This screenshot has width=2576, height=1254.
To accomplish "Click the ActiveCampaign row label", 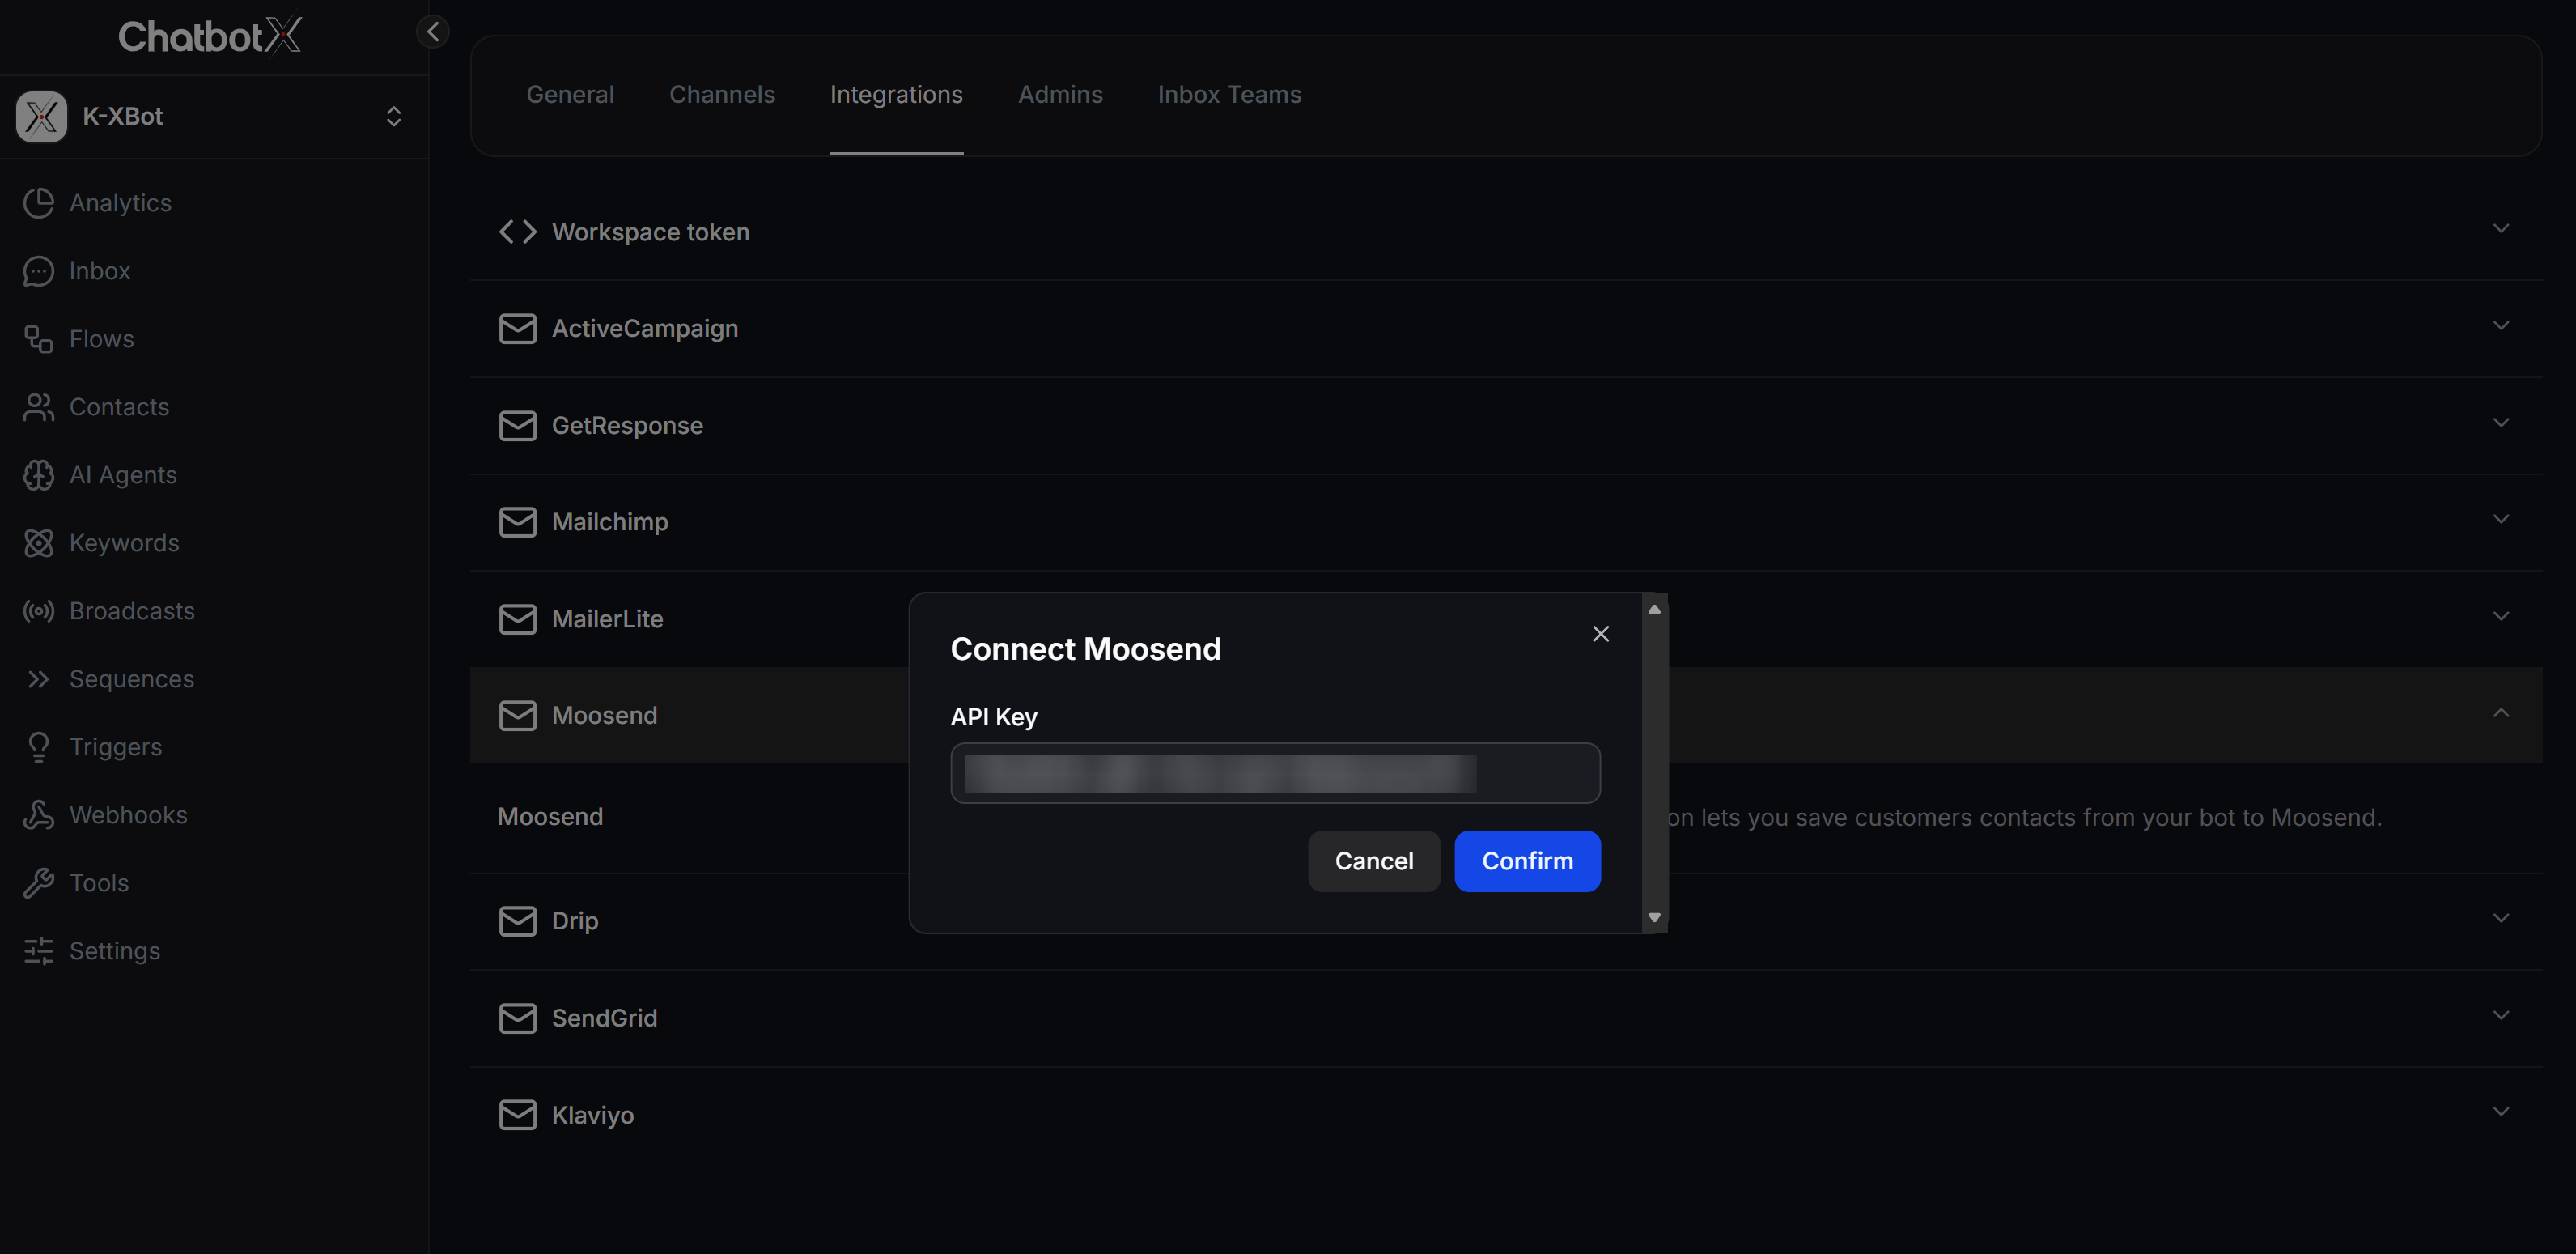I will [644, 328].
